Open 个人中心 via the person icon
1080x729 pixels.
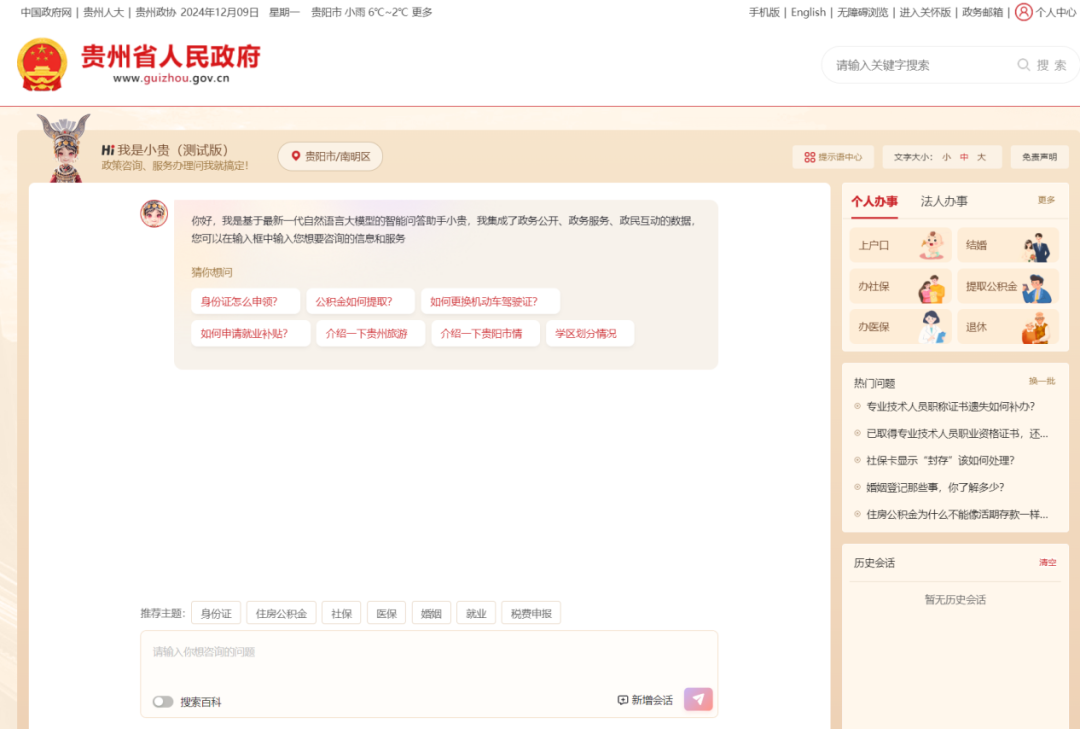point(1024,12)
